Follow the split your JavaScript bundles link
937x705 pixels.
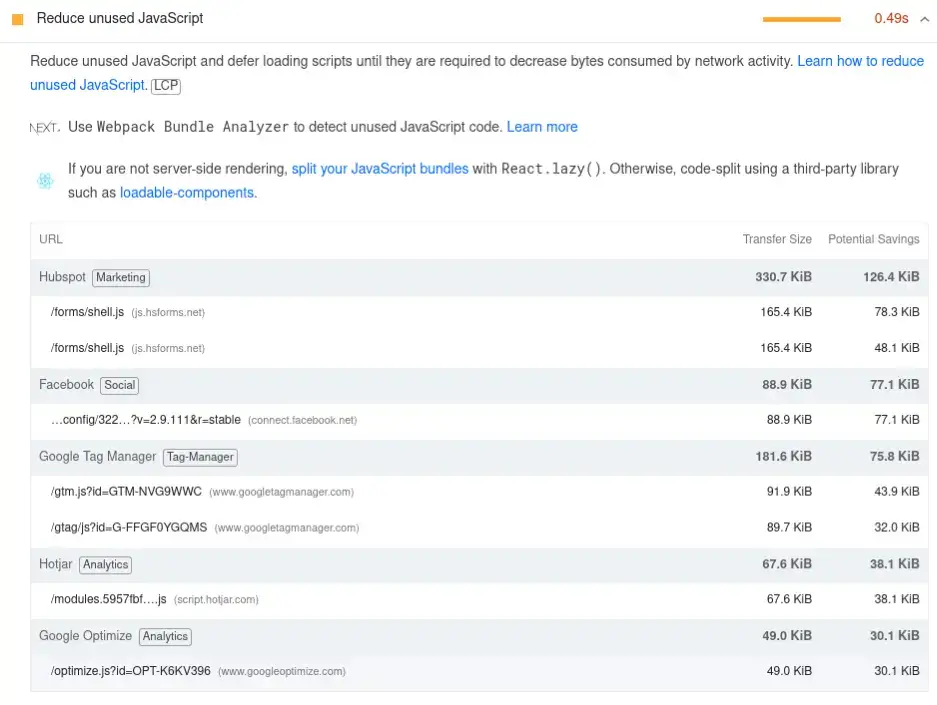click(x=378, y=169)
